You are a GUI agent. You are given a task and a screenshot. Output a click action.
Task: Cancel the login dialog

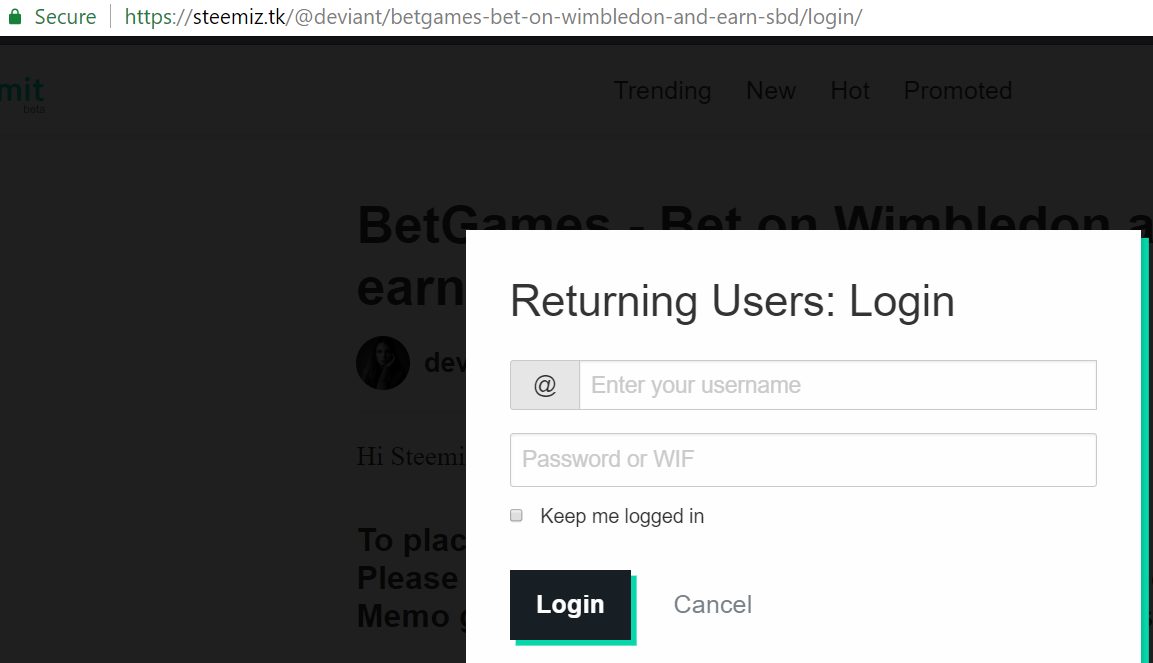pos(713,604)
